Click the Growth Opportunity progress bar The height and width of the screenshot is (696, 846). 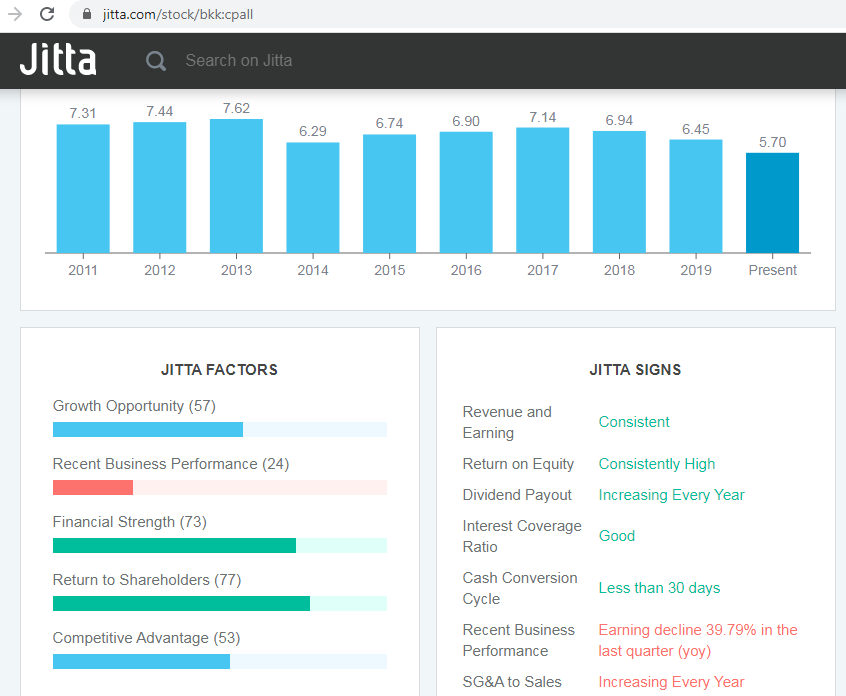(x=220, y=429)
